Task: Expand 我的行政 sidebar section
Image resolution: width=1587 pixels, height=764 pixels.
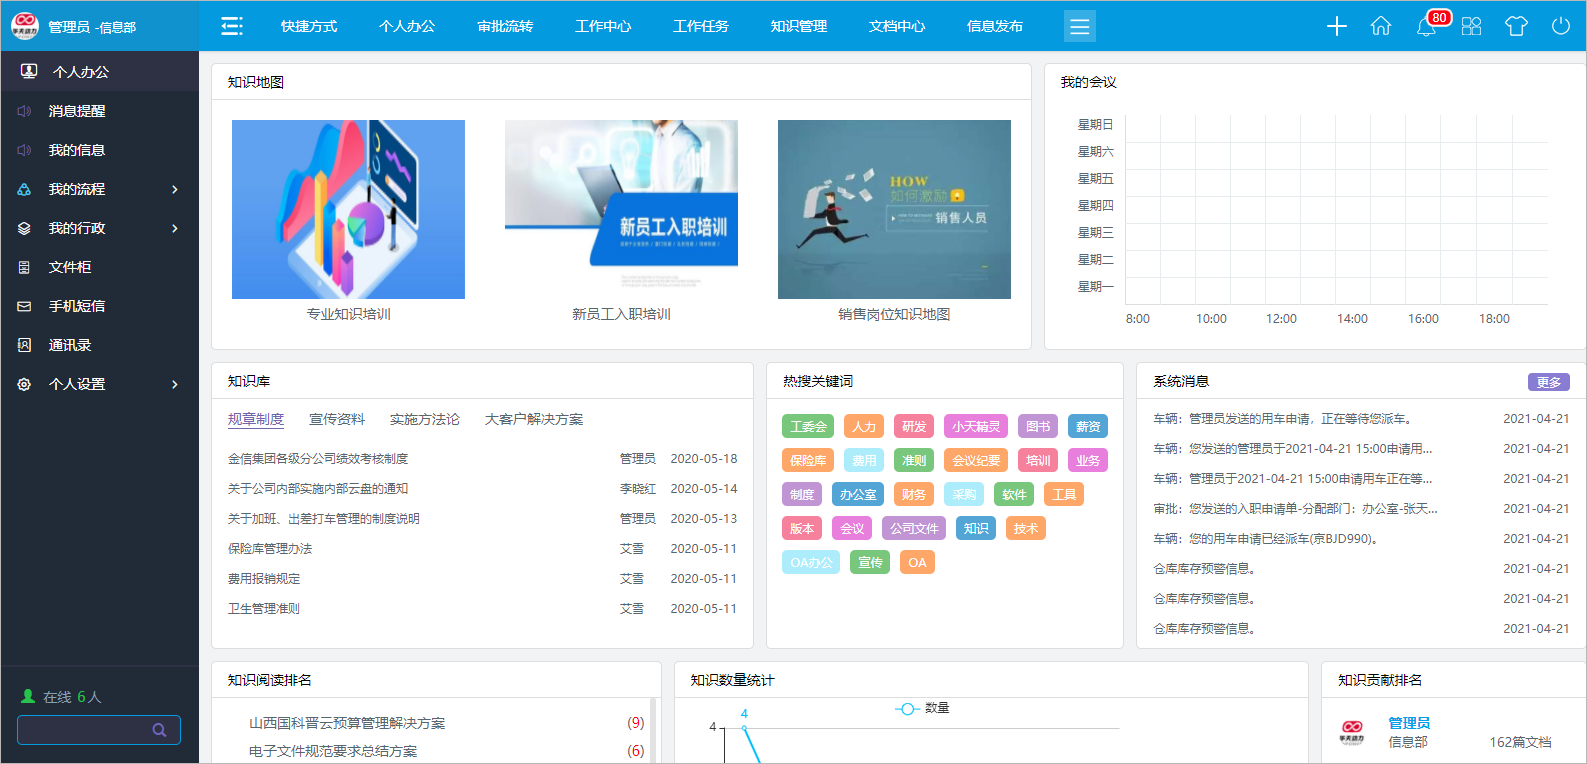Action: pyautogui.click(x=99, y=228)
